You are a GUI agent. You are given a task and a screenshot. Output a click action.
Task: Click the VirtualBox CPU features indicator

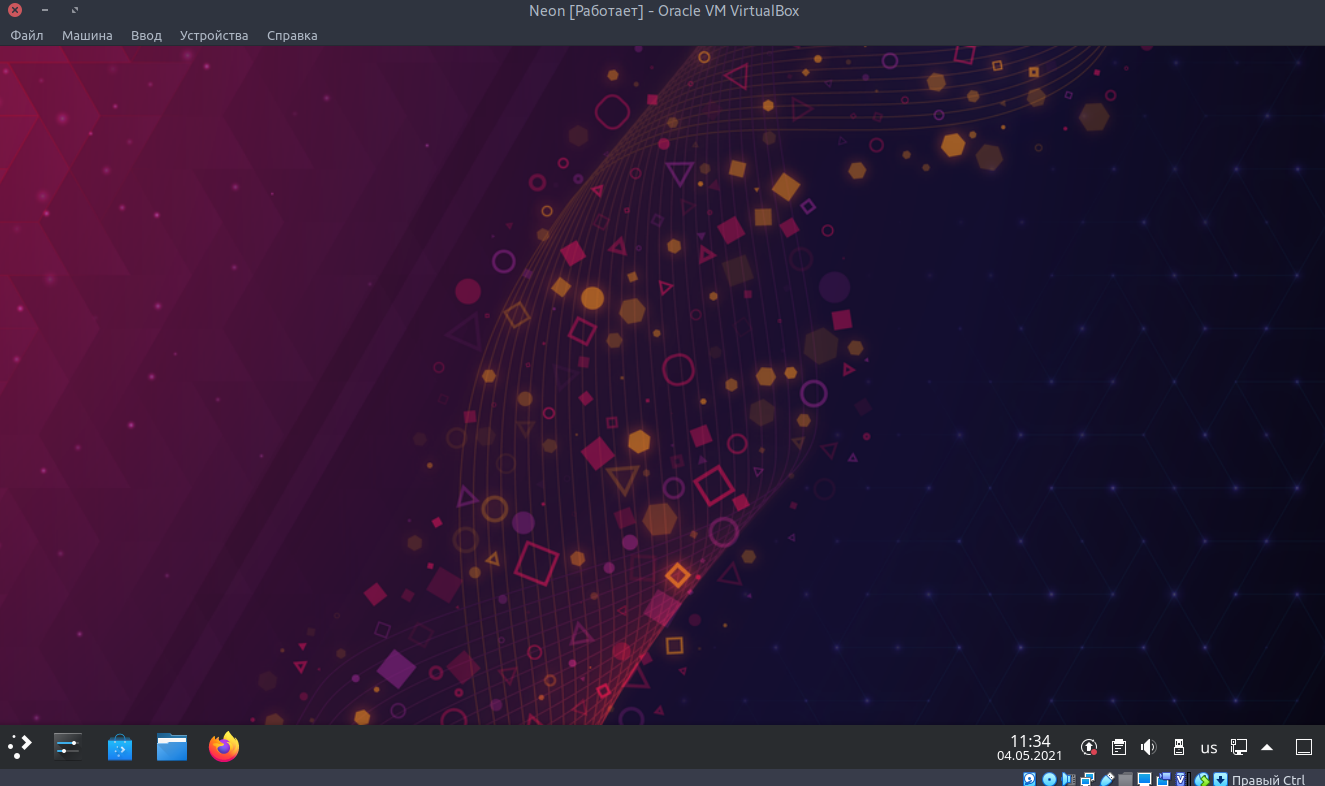(x=1181, y=779)
